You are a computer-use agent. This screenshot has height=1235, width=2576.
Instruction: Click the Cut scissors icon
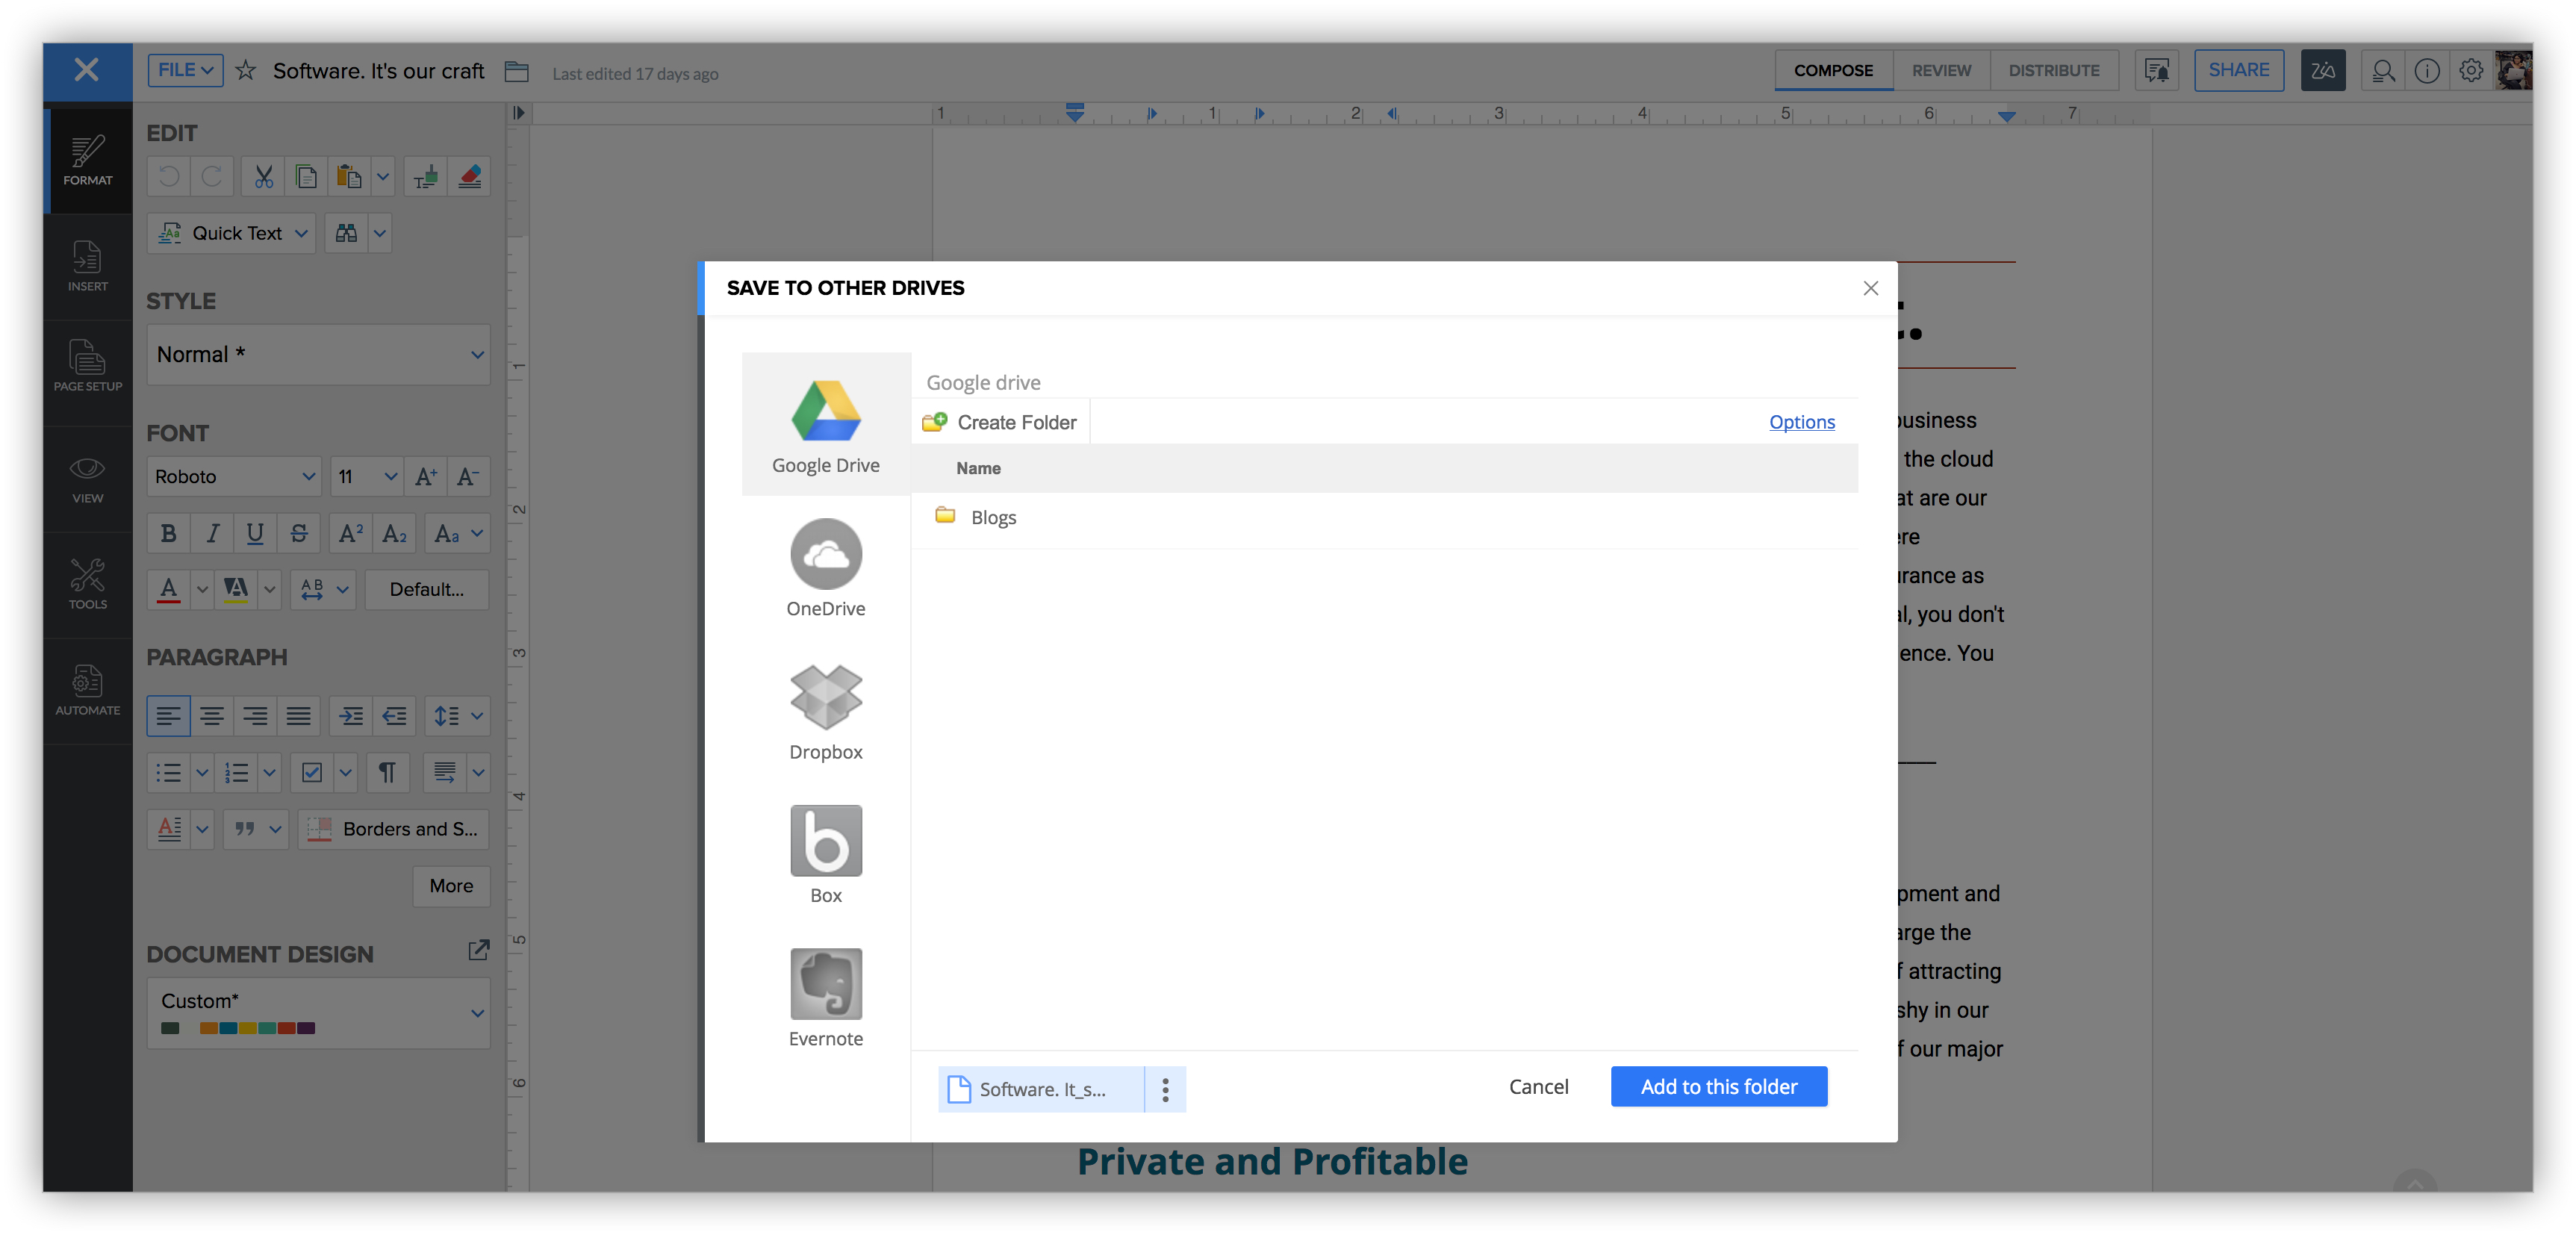tap(263, 177)
